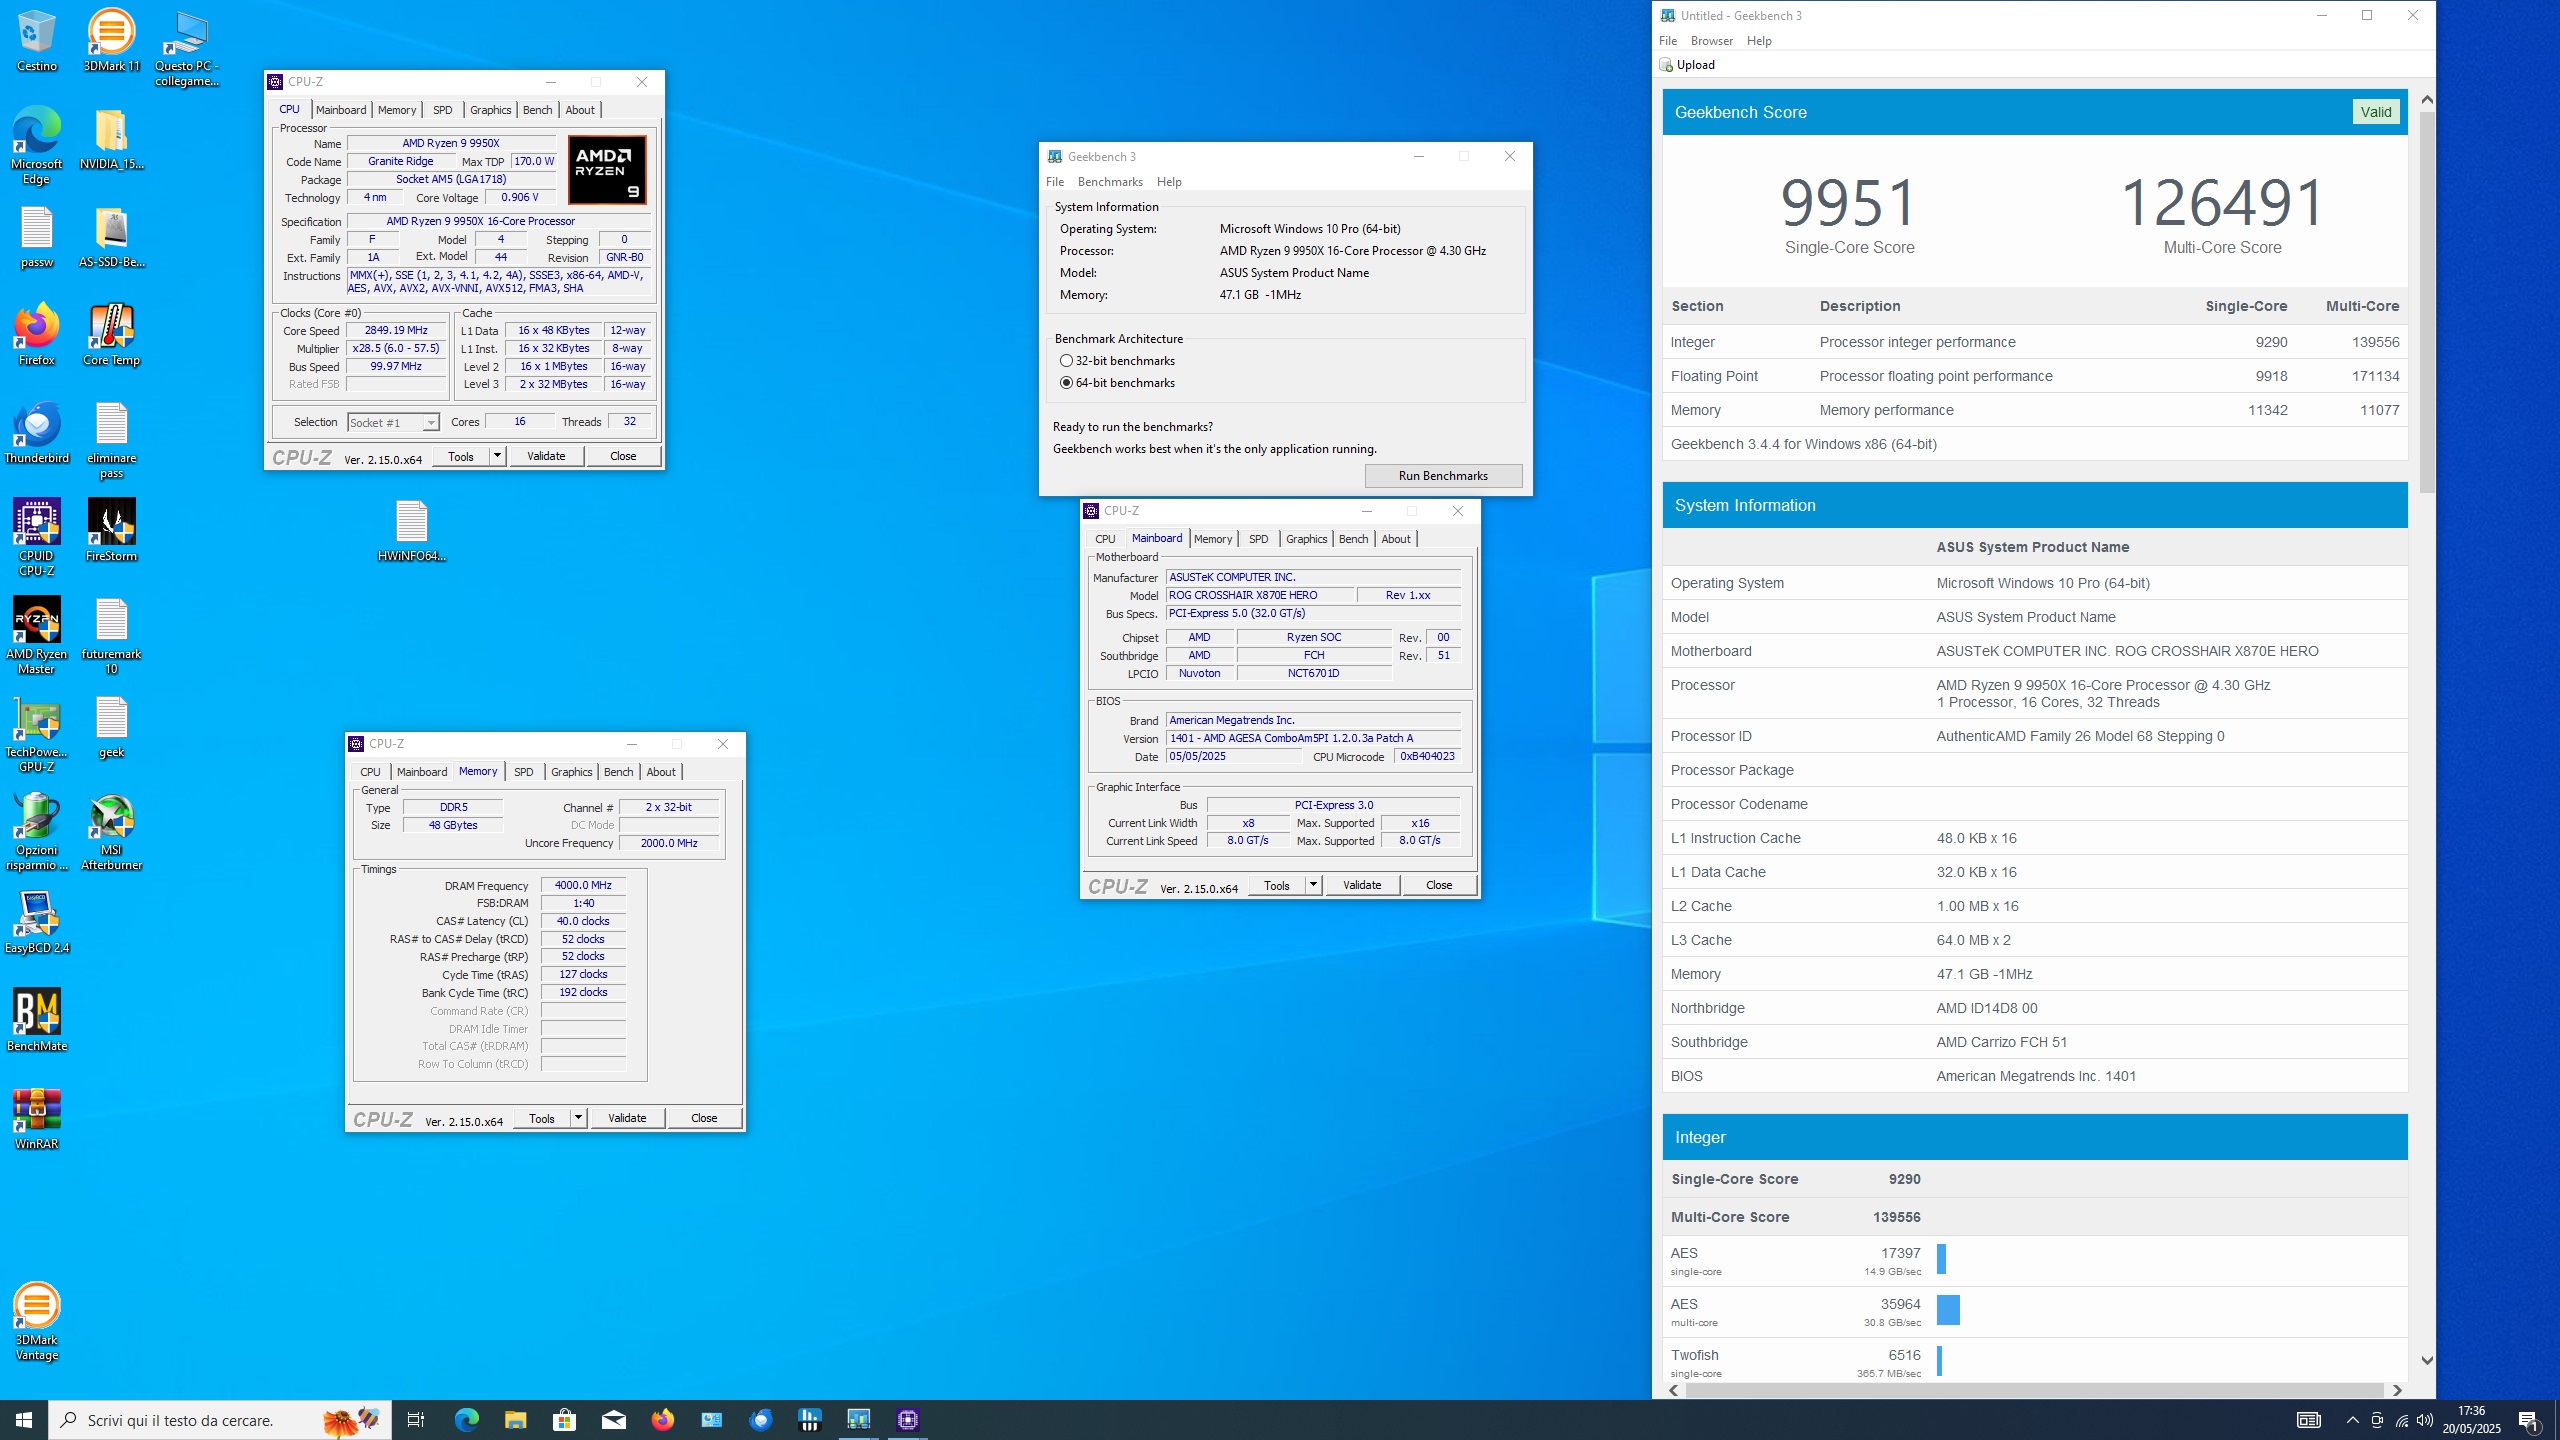Open volume control in system tray
2560x1440 pixels.
[2425, 1420]
